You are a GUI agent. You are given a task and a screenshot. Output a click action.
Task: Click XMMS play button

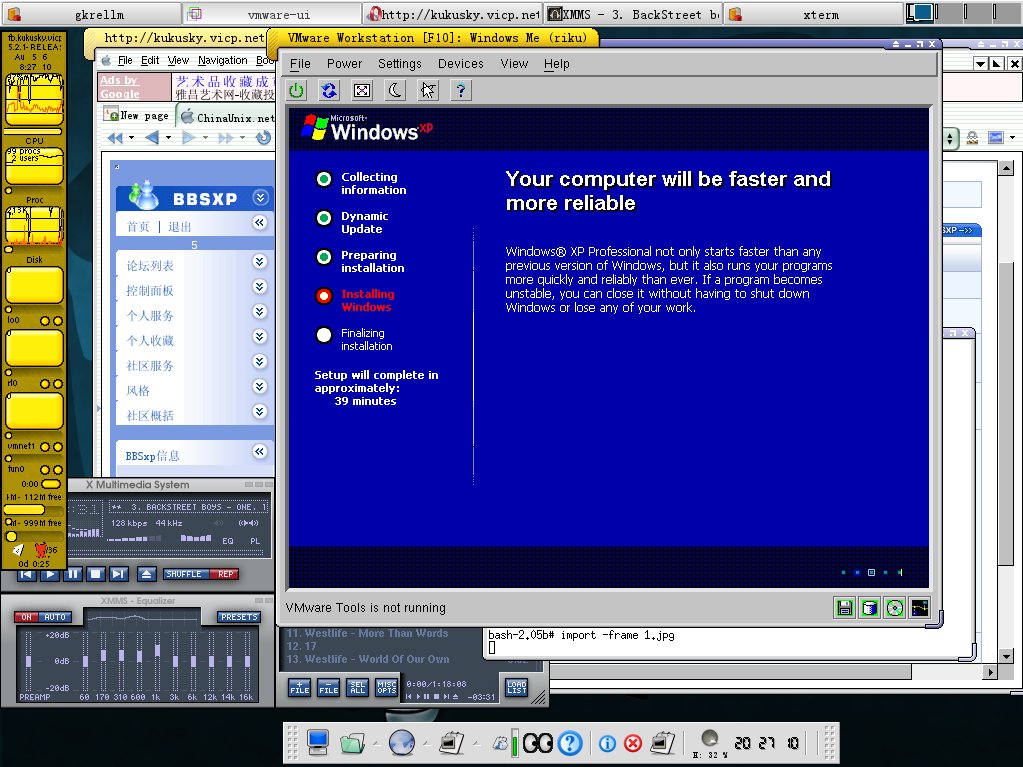coord(50,574)
